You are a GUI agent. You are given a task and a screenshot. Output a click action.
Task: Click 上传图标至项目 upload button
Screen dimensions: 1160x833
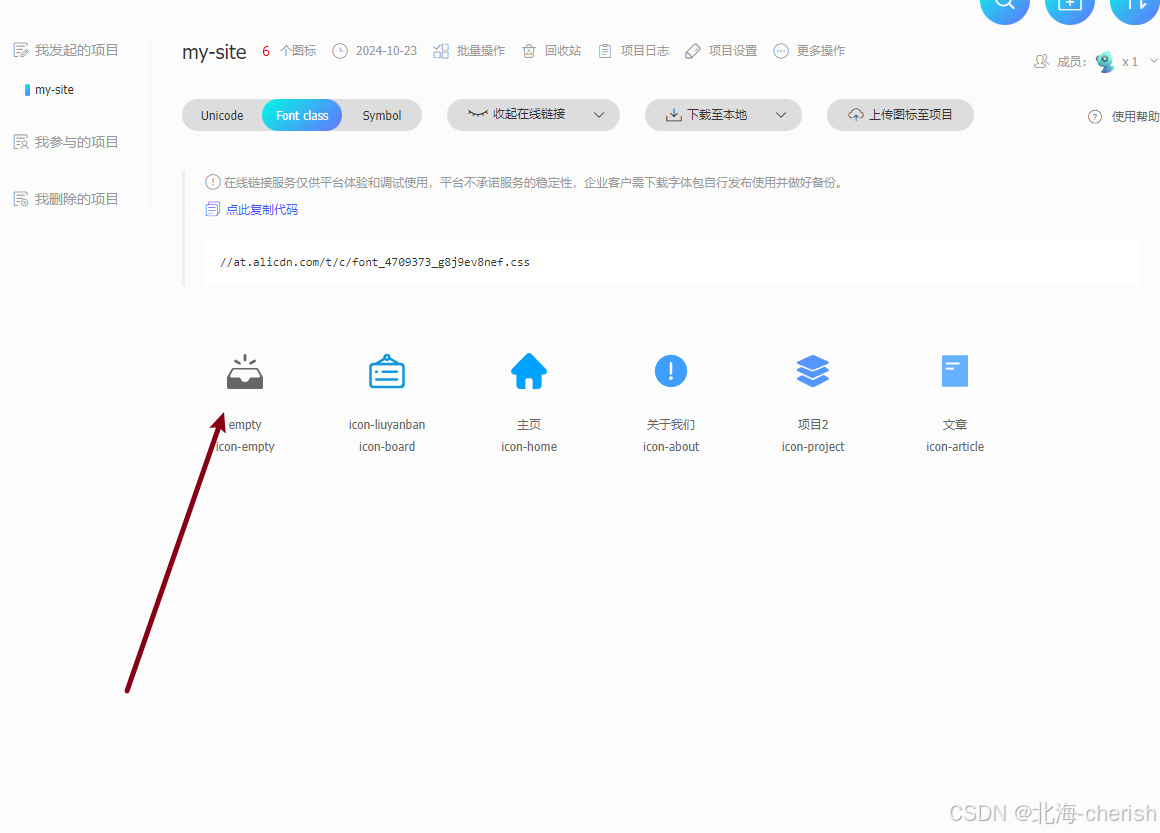(899, 115)
